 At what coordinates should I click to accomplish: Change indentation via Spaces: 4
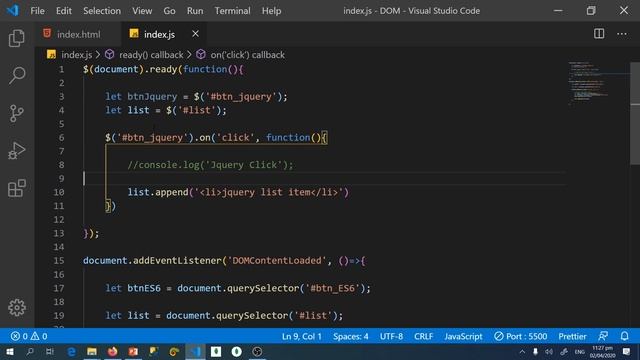click(x=351, y=336)
